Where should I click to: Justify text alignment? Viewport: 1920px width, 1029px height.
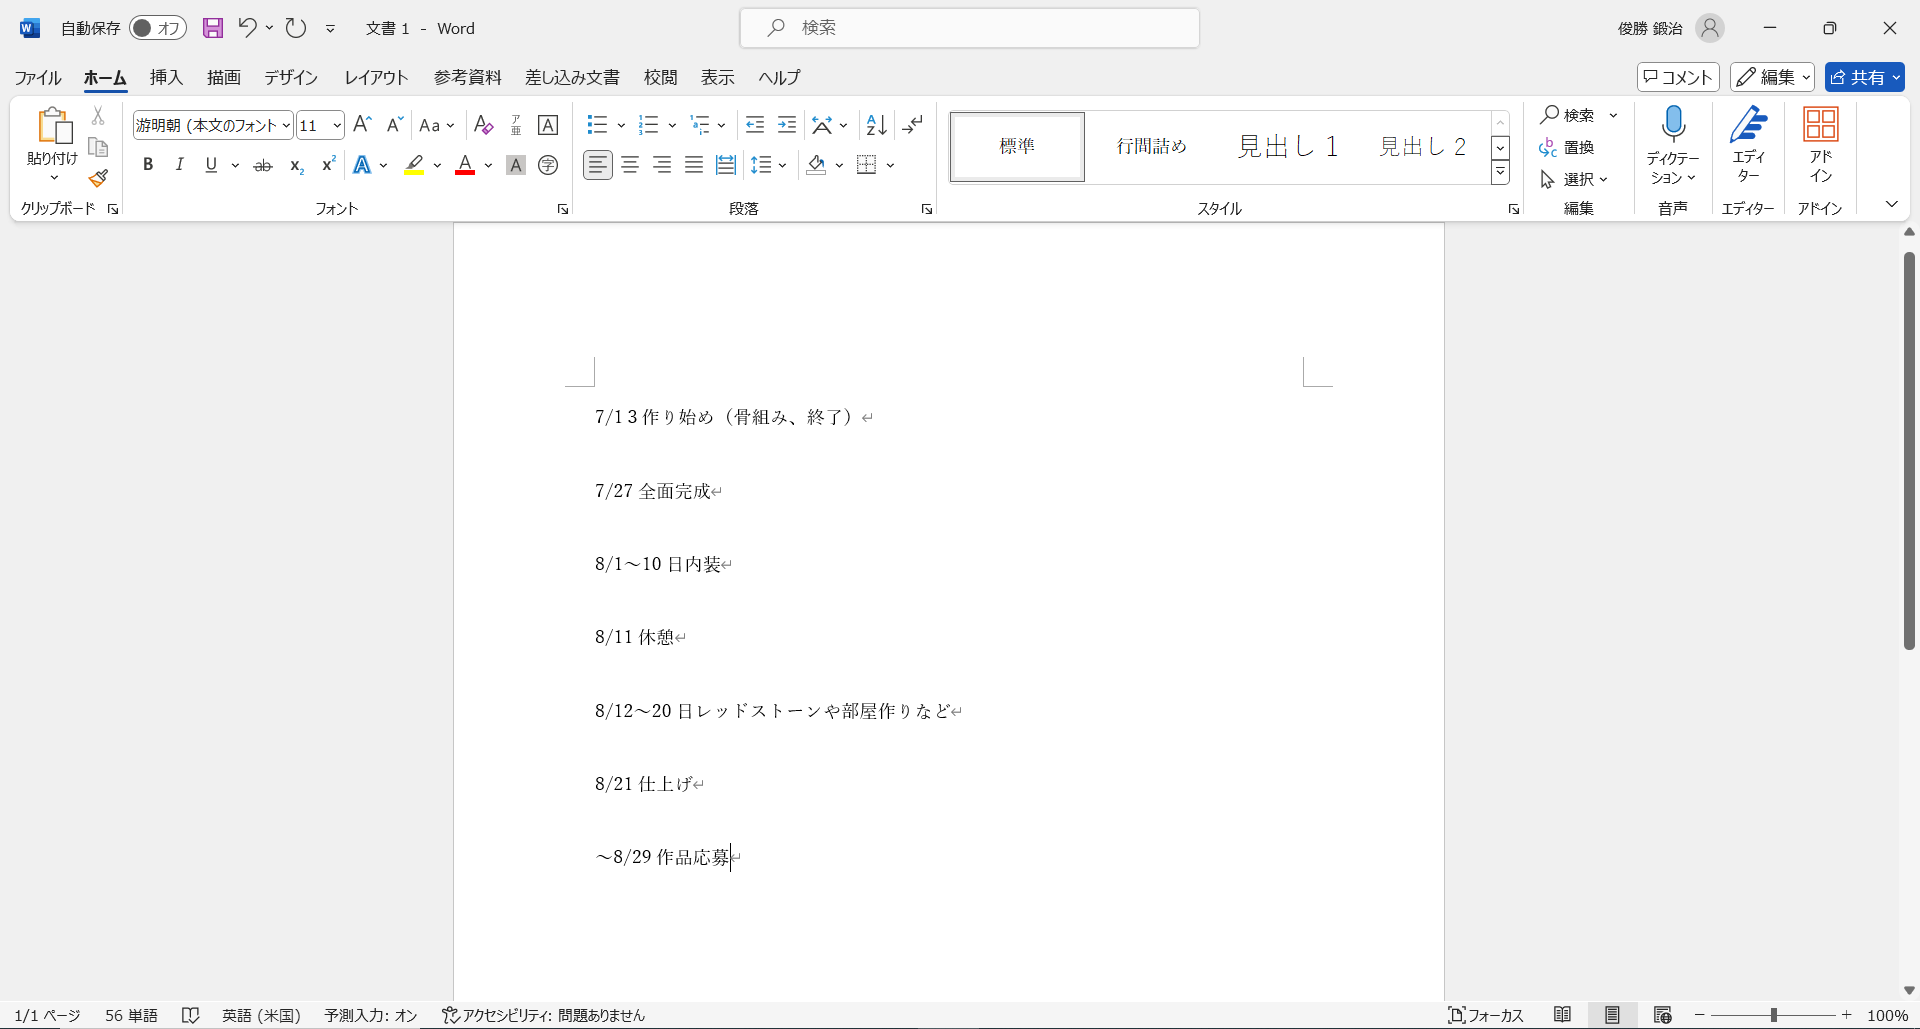pos(694,165)
